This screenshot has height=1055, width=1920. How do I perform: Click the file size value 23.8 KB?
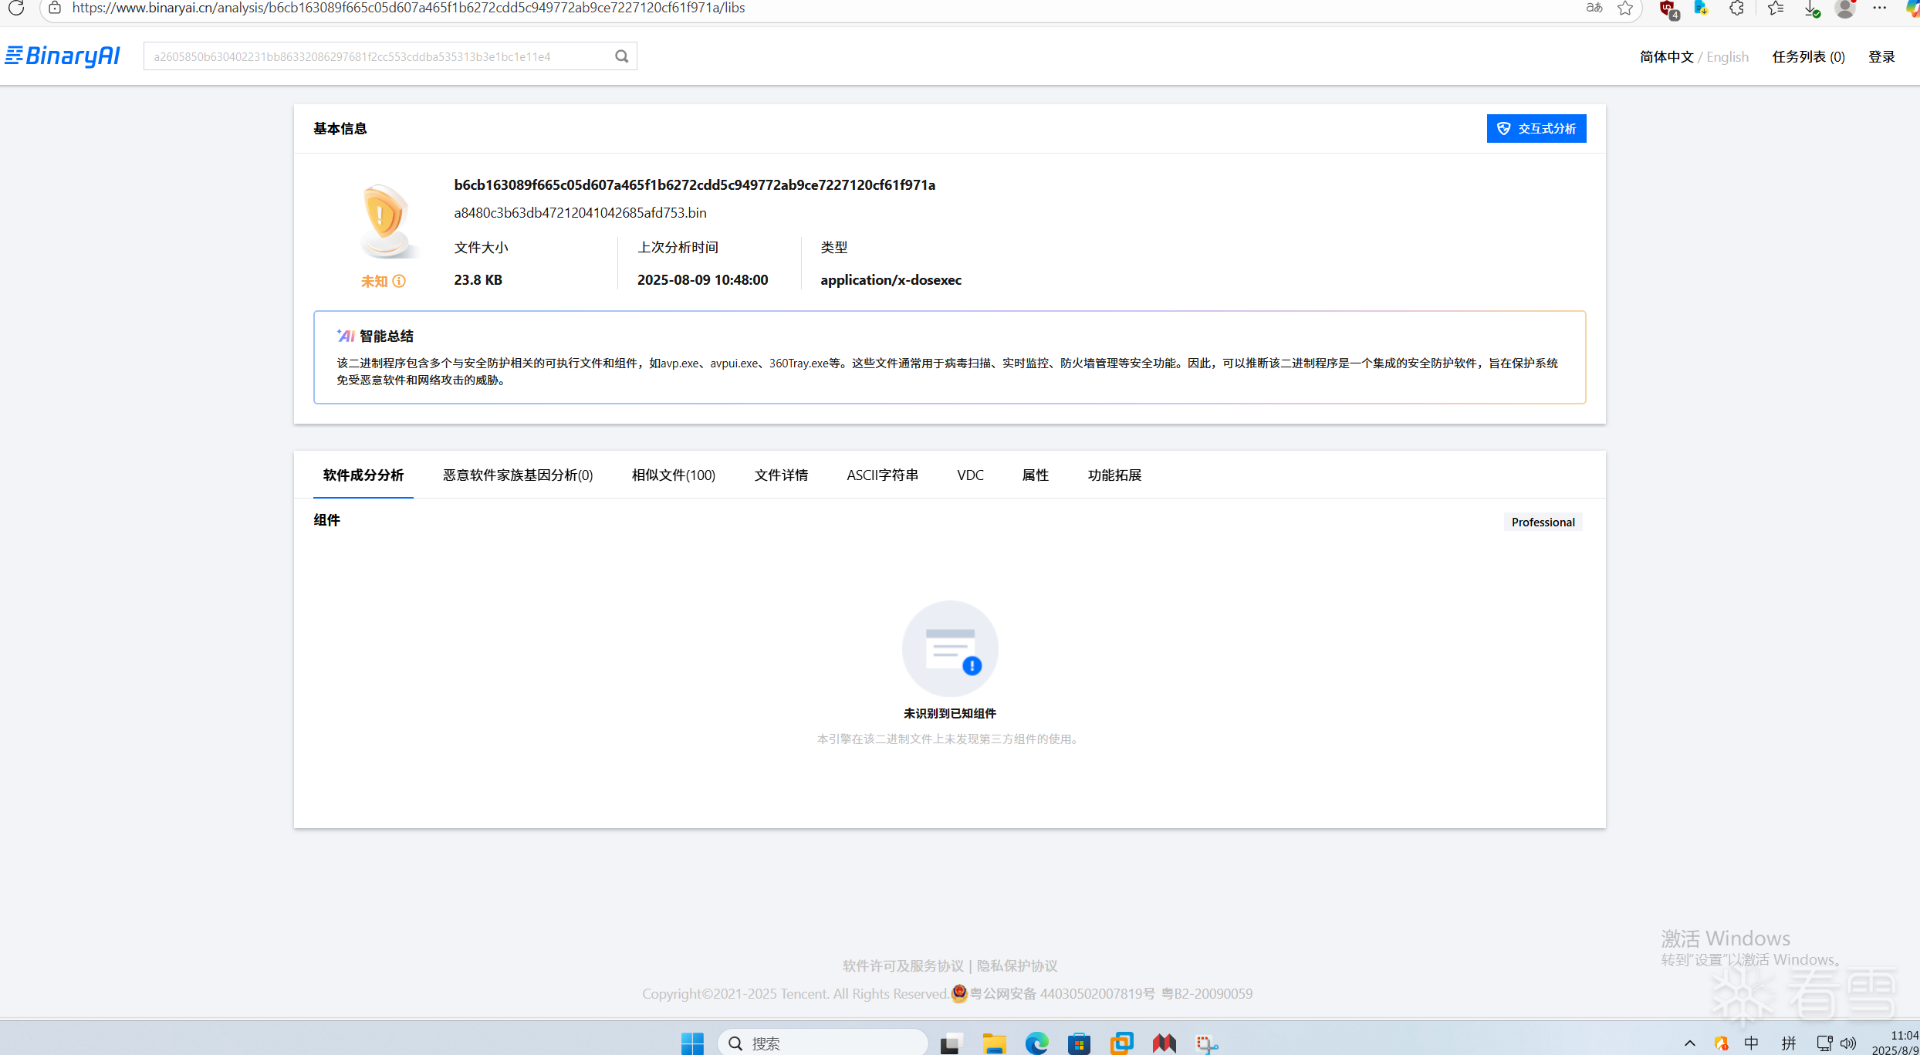click(x=478, y=280)
